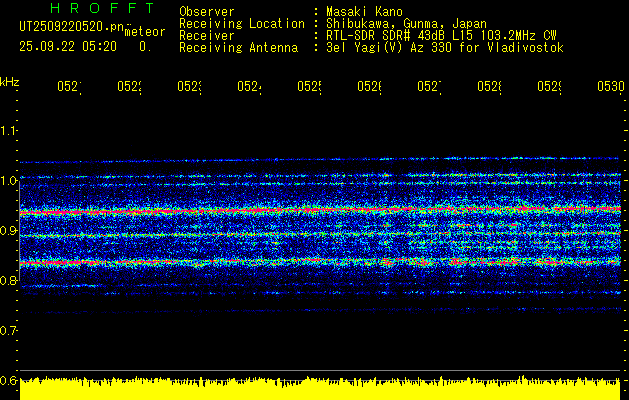Click the Receiver label
Screen dimensions: 629x400
tap(207, 36)
